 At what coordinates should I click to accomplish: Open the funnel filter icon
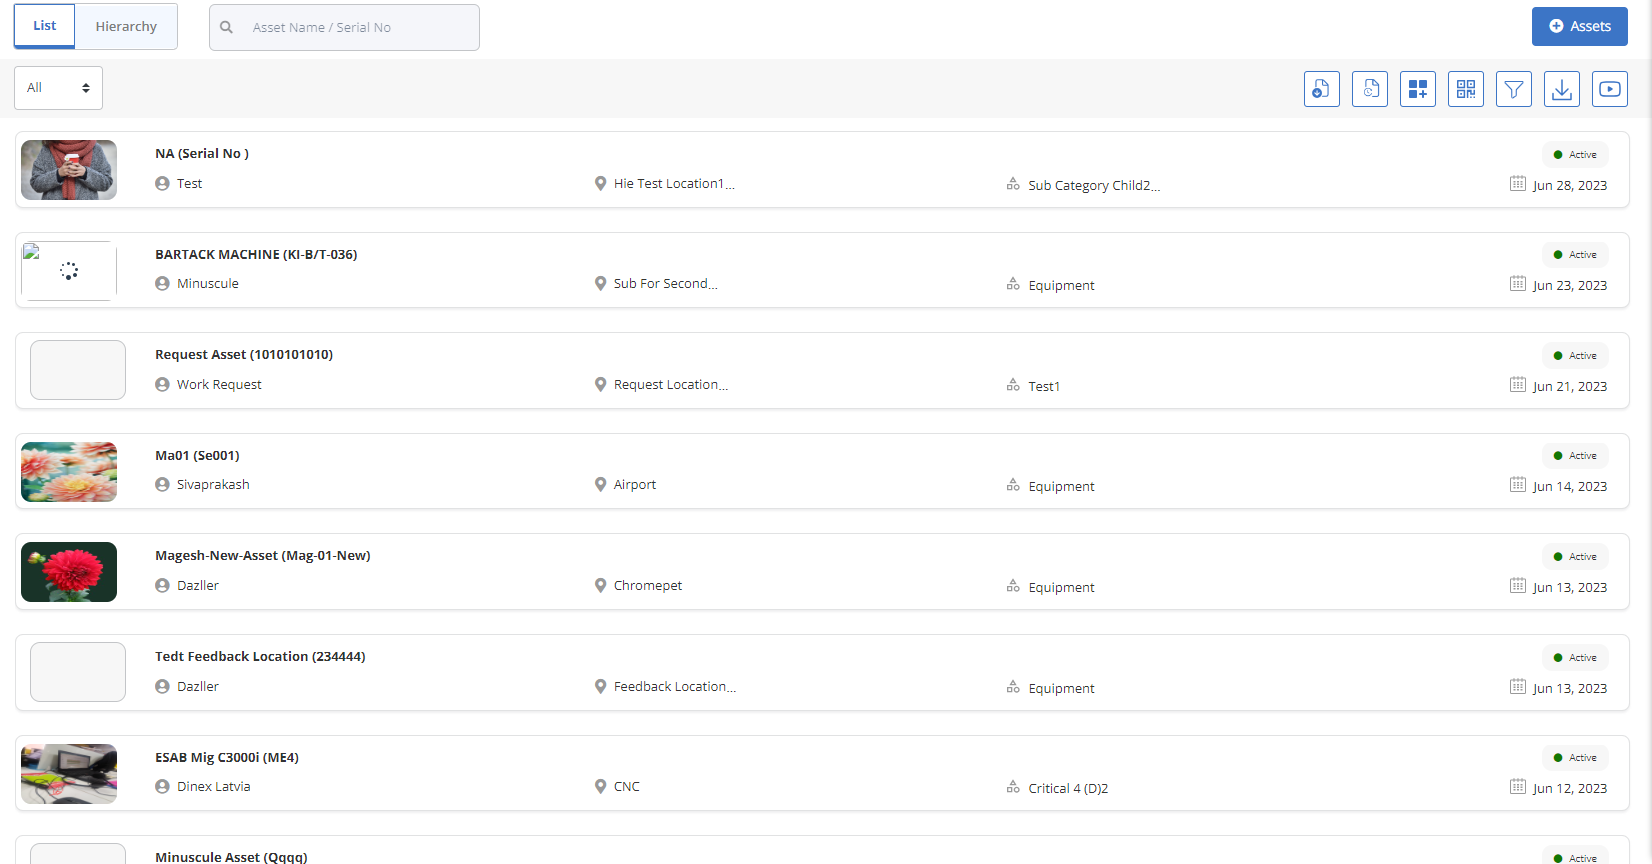click(x=1513, y=89)
